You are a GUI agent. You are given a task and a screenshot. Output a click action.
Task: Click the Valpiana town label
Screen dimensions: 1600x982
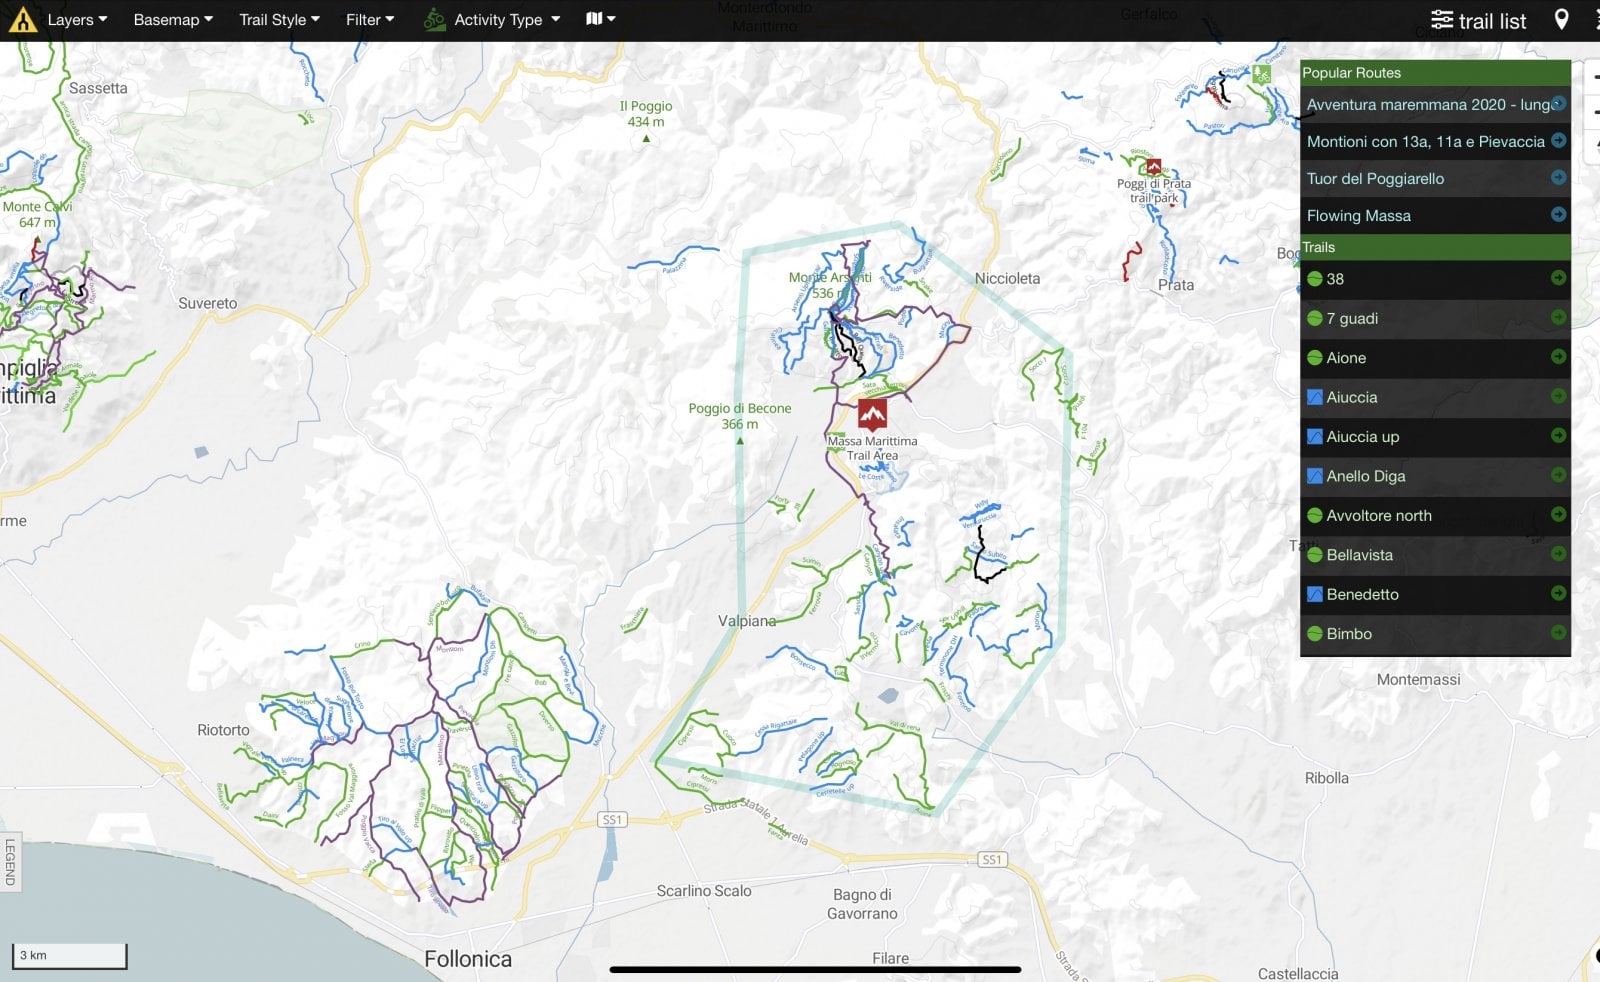(x=747, y=621)
